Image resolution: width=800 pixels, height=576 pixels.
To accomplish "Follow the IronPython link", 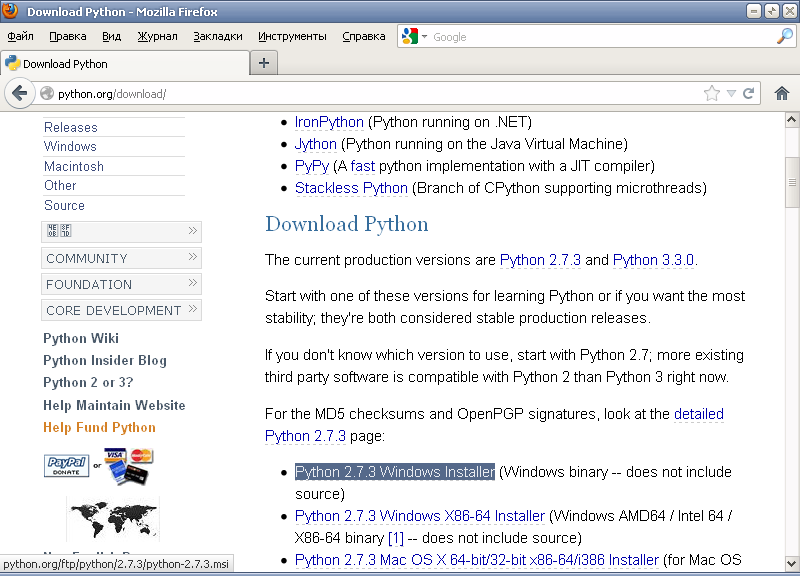I will coord(329,122).
